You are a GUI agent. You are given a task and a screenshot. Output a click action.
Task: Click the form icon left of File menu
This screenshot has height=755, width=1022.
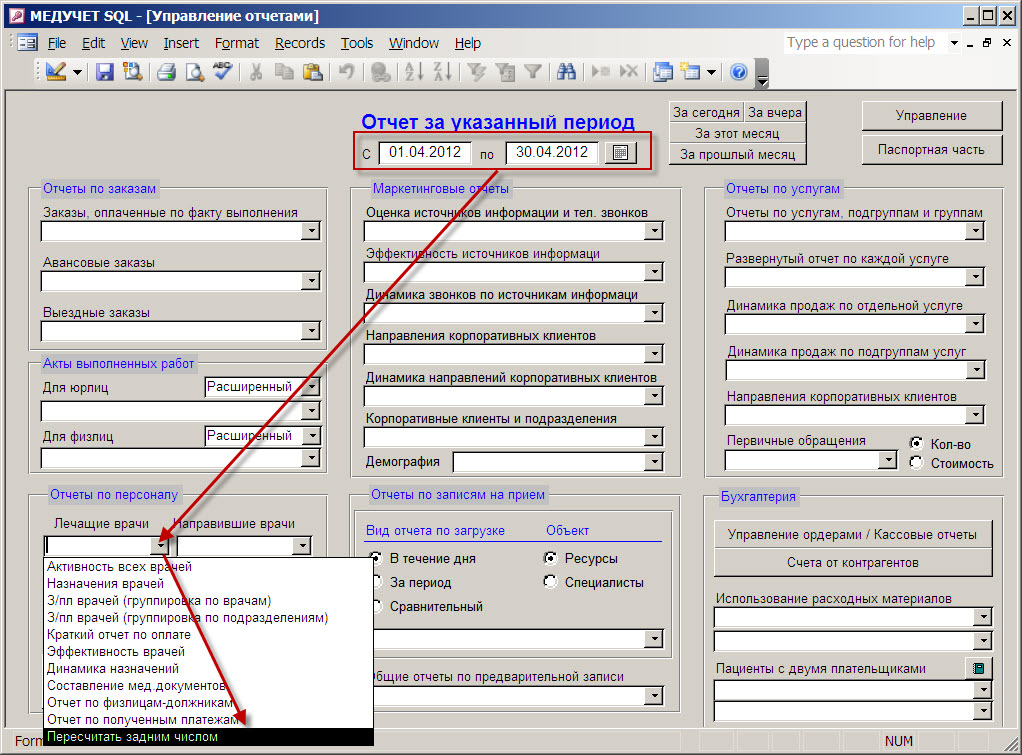click(x=27, y=43)
